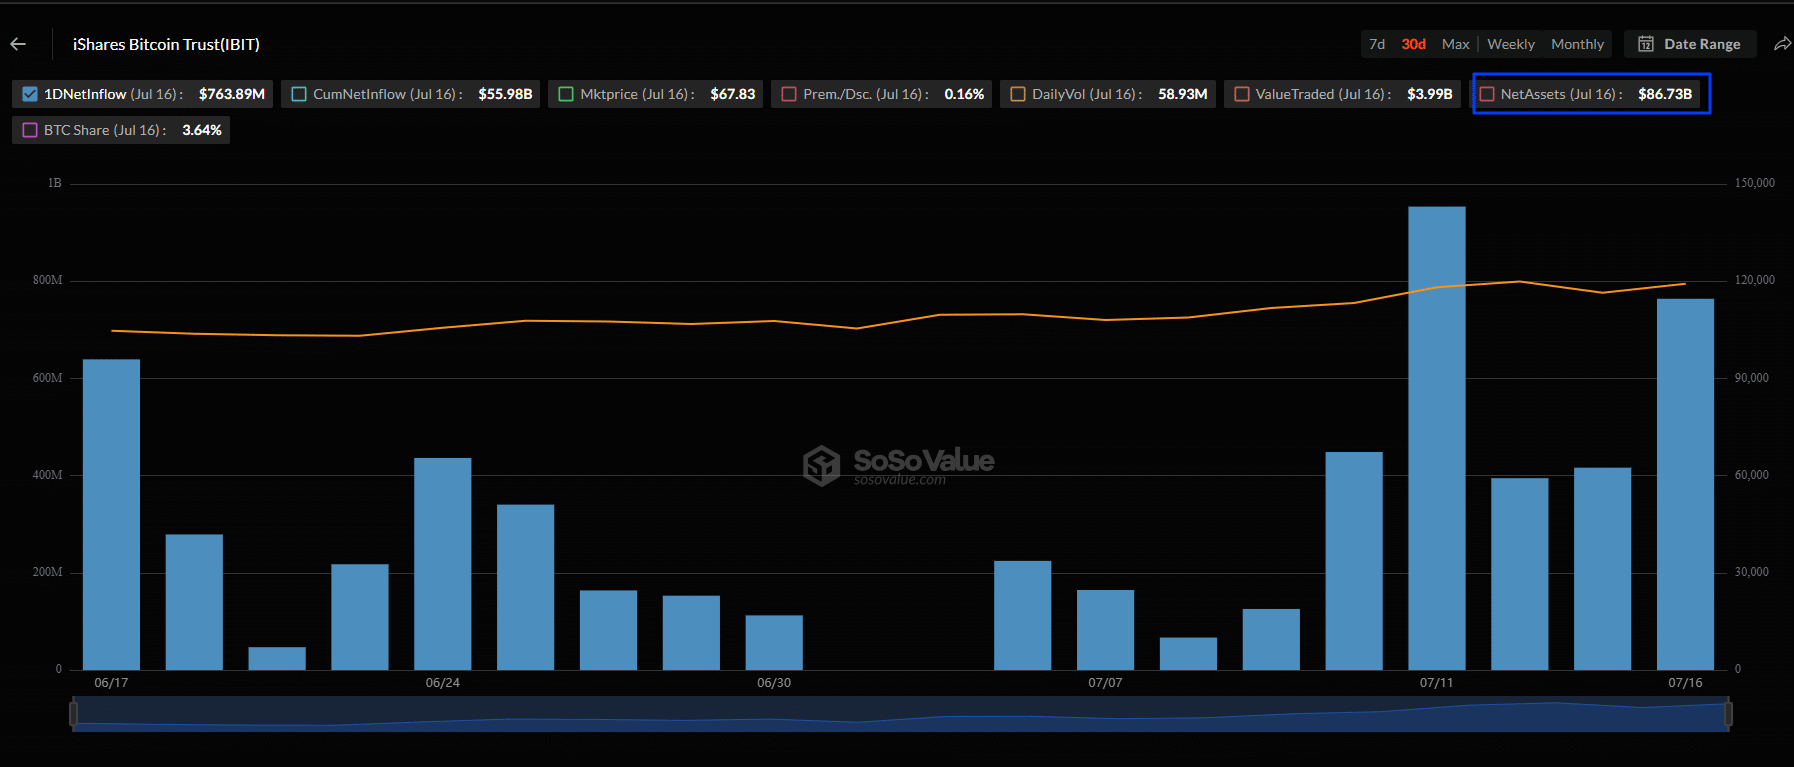Image resolution: width=1794 pixels, height=767 pixels.
Task: Toggle the ValueTraded checkbox
Action: (x=1242, y=94)
